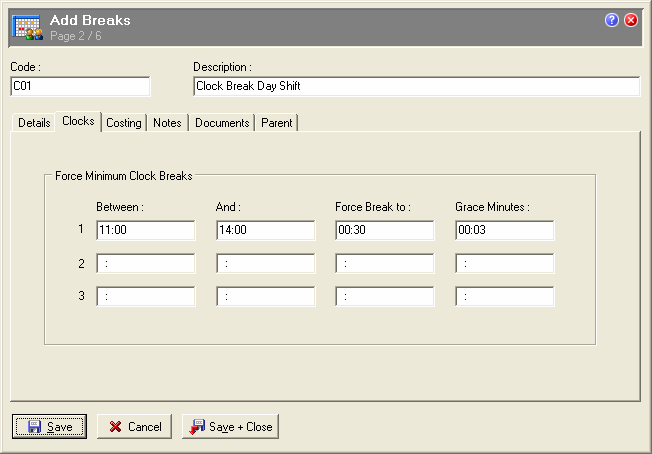Select the Force Break to field showing 00:30
652x454 pixels.
point(385,231)
